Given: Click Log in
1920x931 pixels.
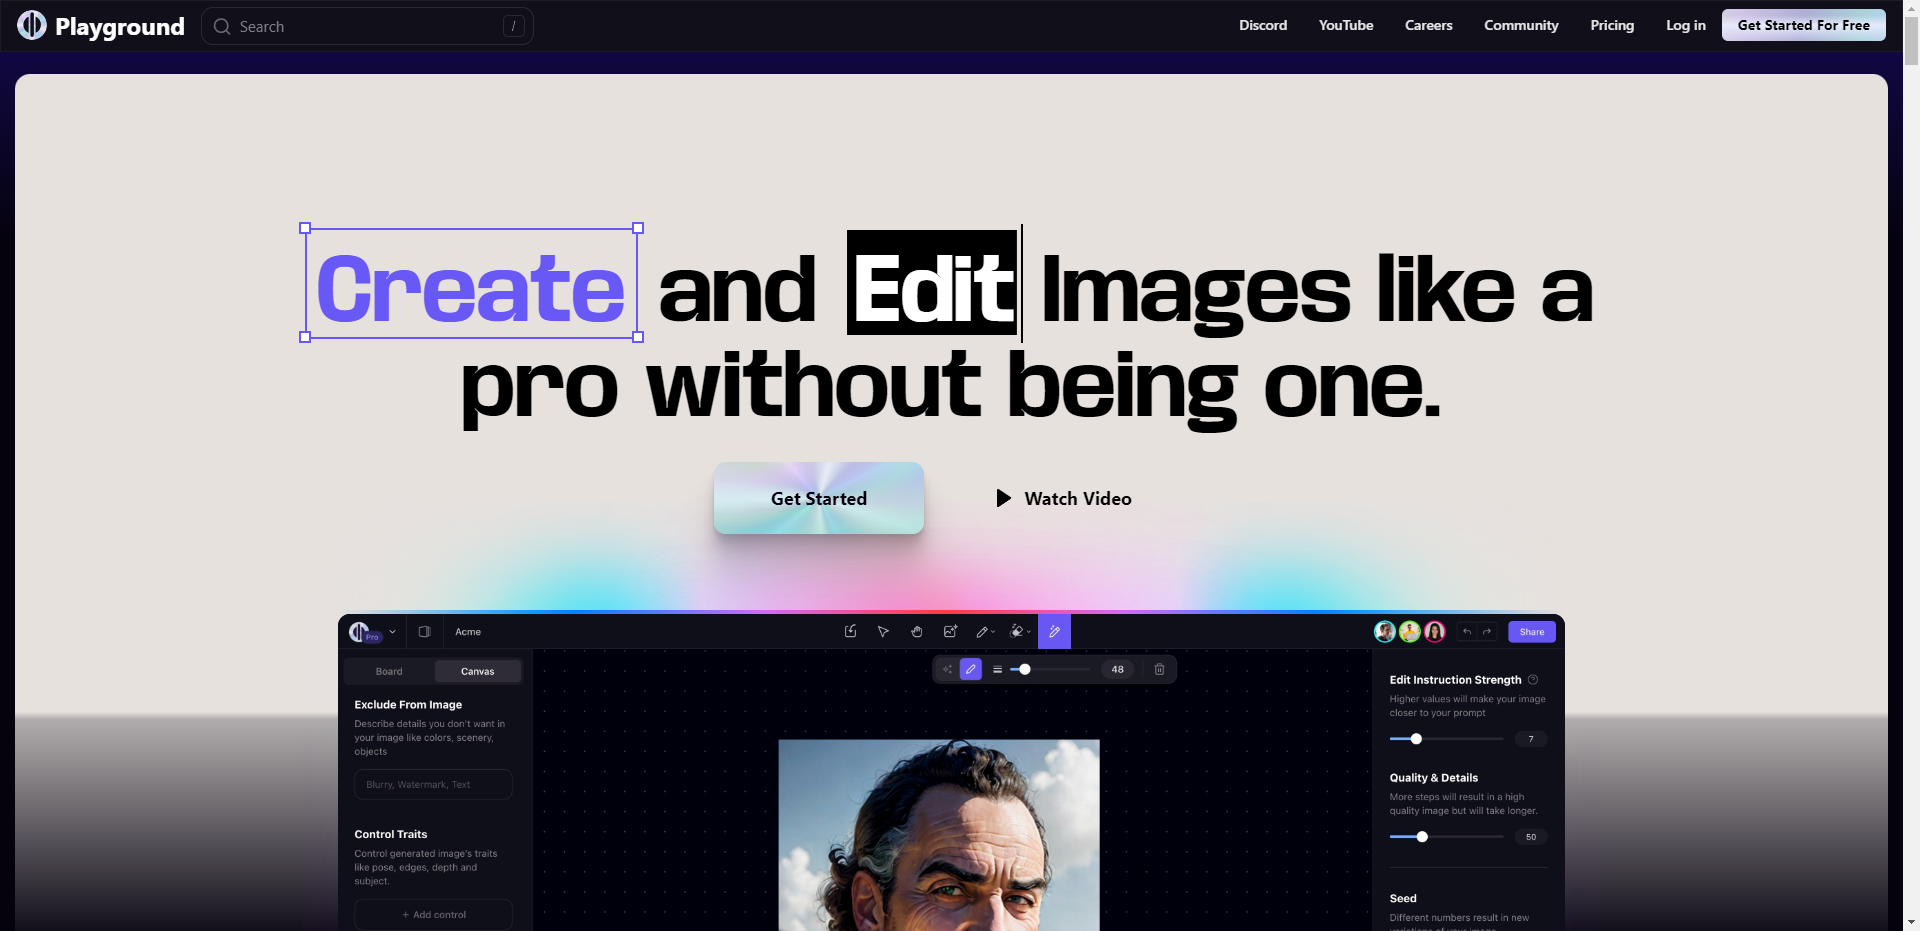Looking at the screenshot, I should [1686, 25].
